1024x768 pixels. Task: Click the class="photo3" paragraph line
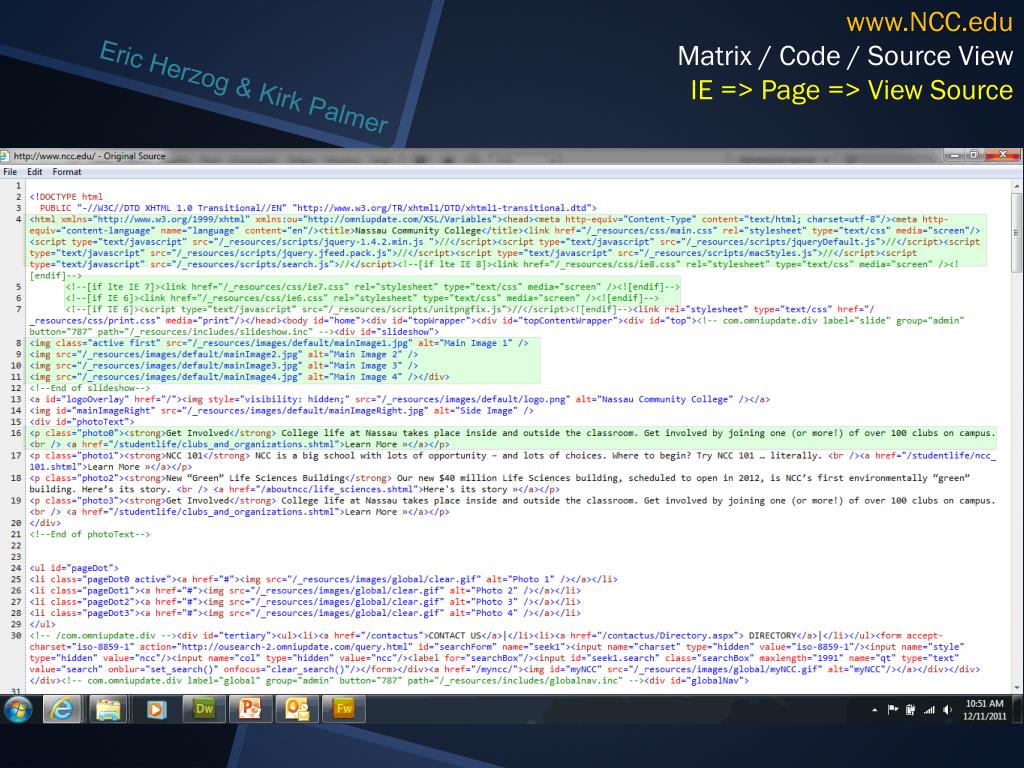point(513,506)
